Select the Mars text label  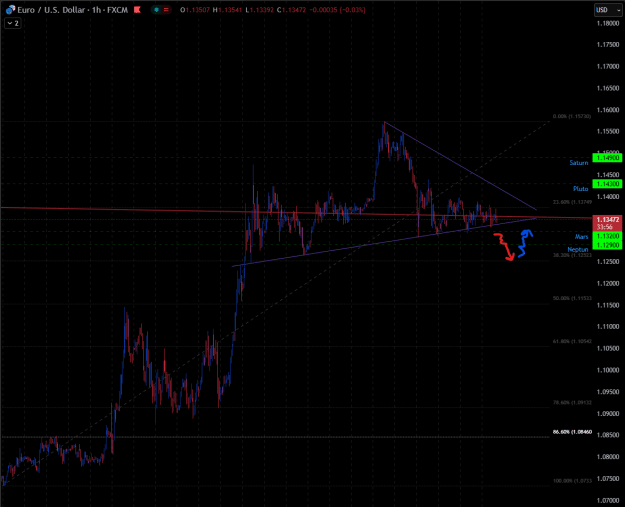click(581, 237)
